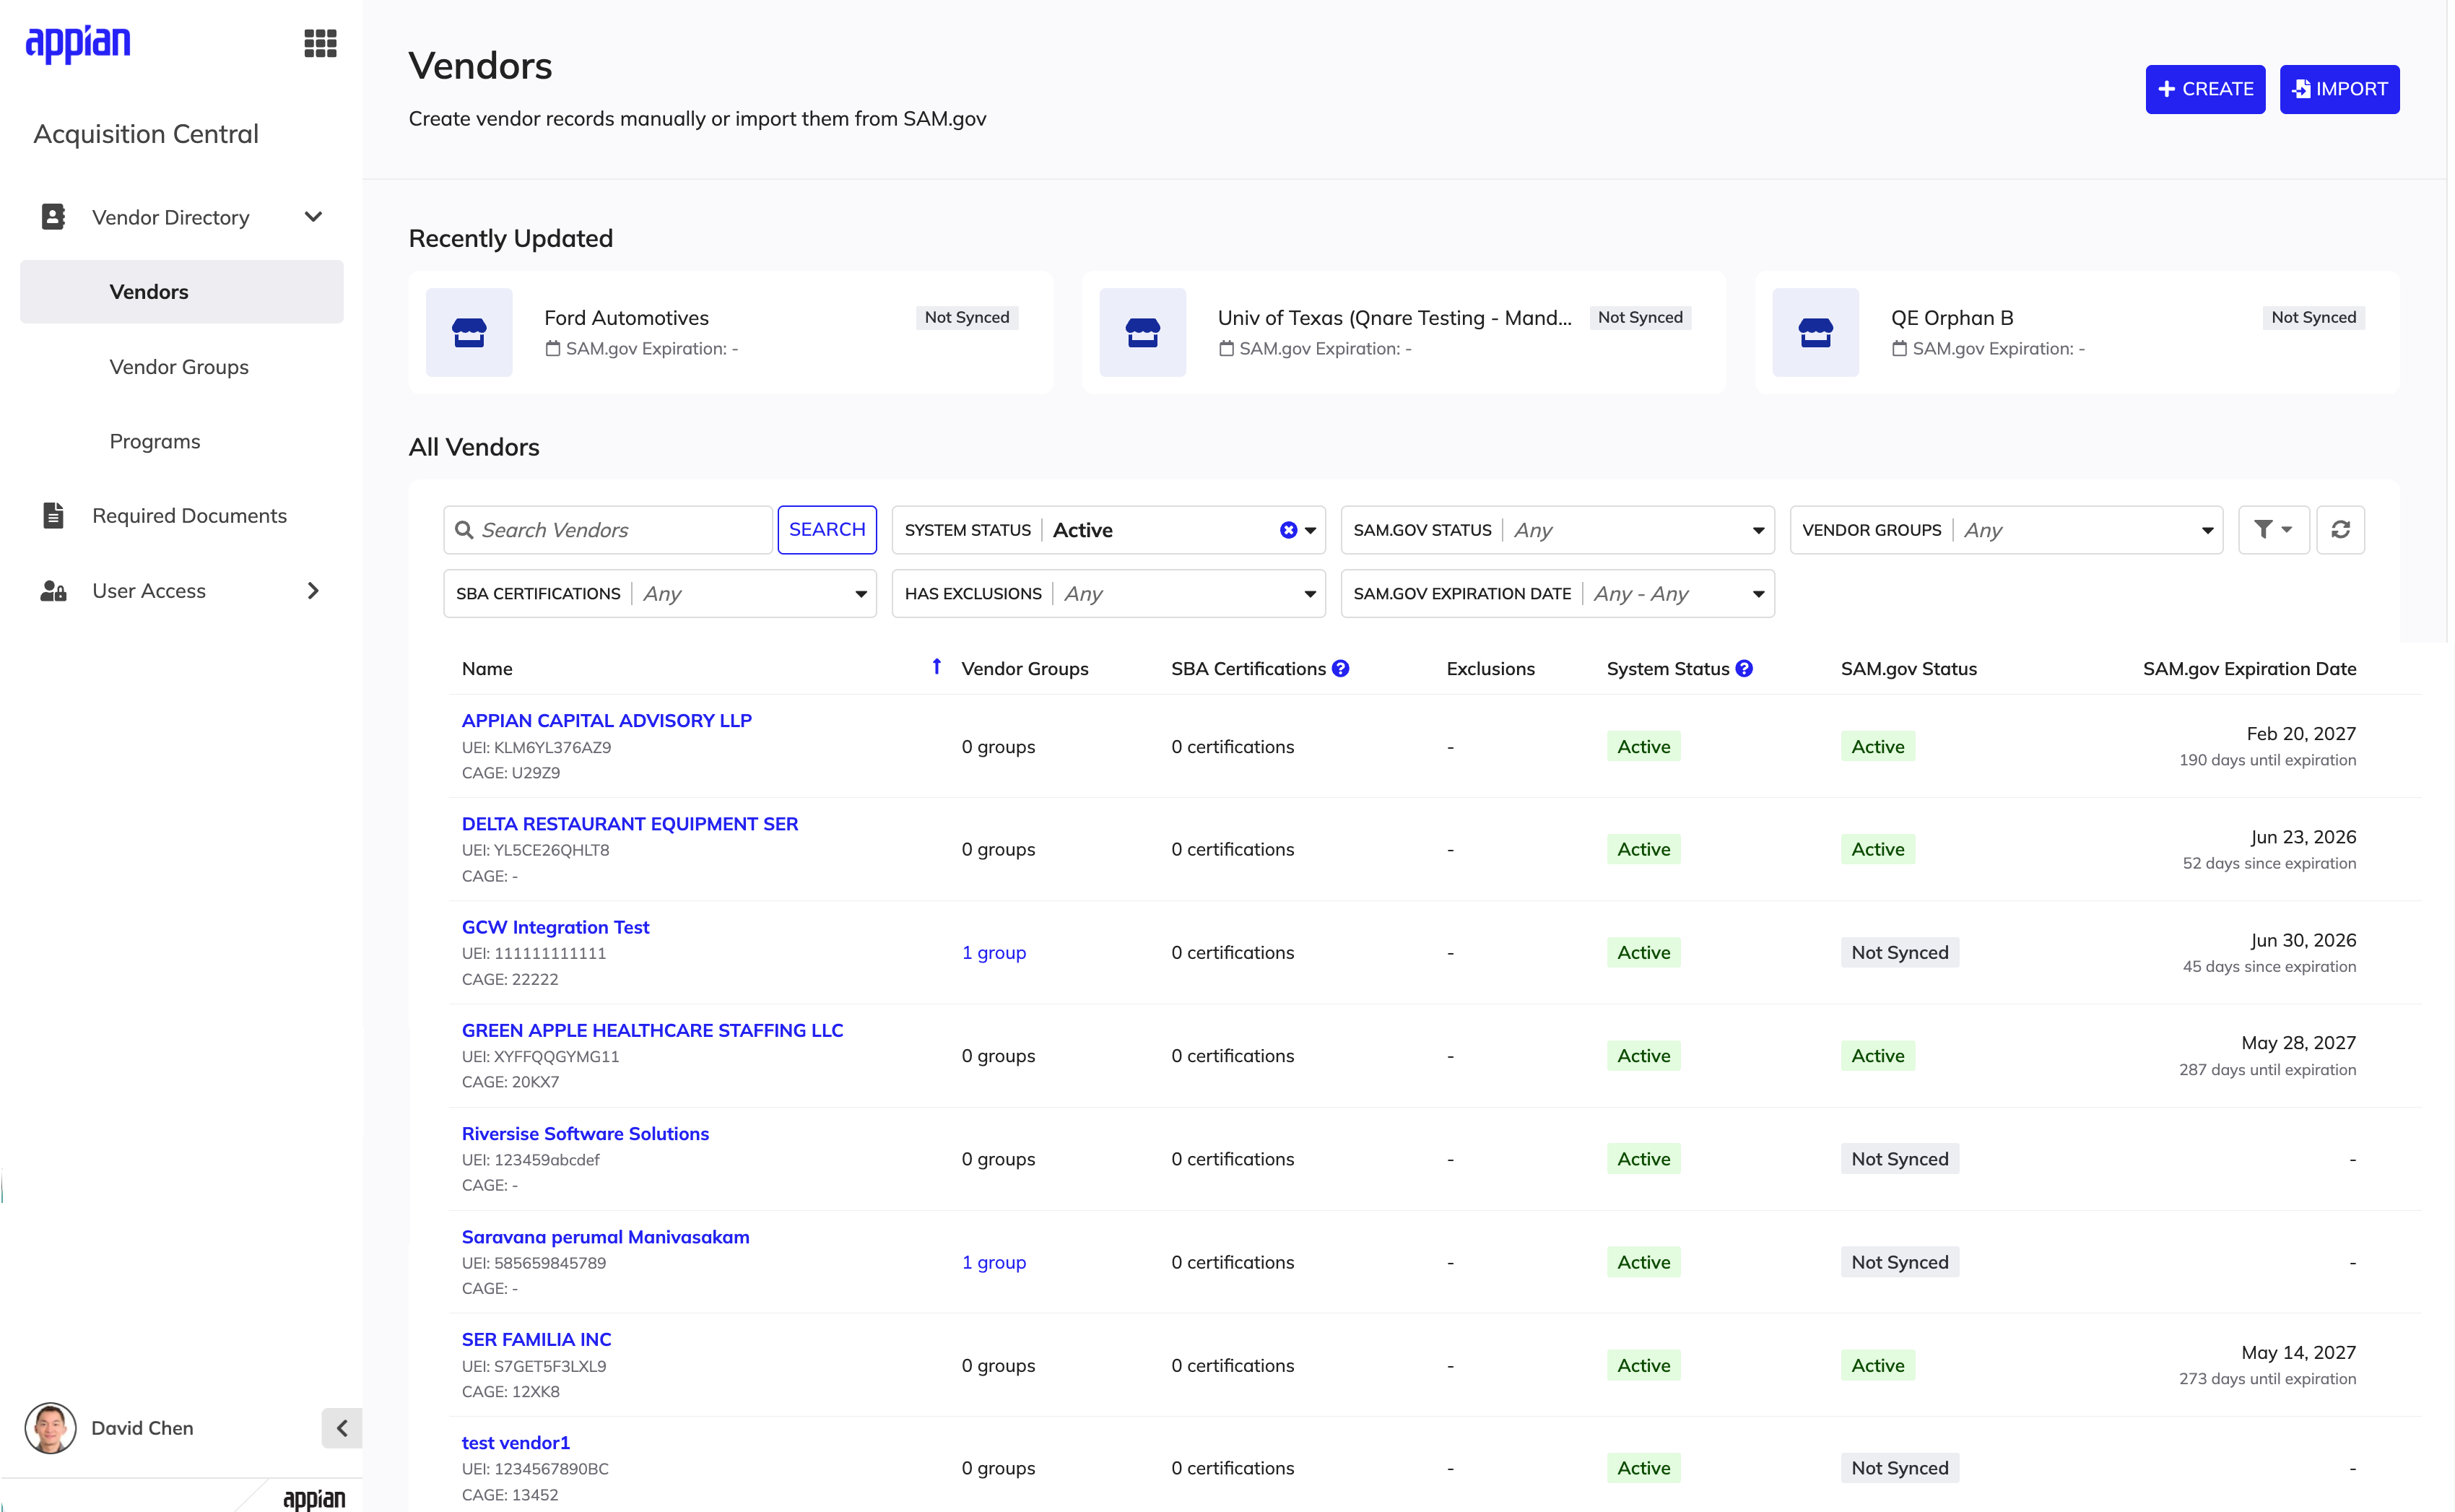This screenshot has height=1512, width=2455.
Task: Click the Name column sort arrow
Action: (936, 667)
